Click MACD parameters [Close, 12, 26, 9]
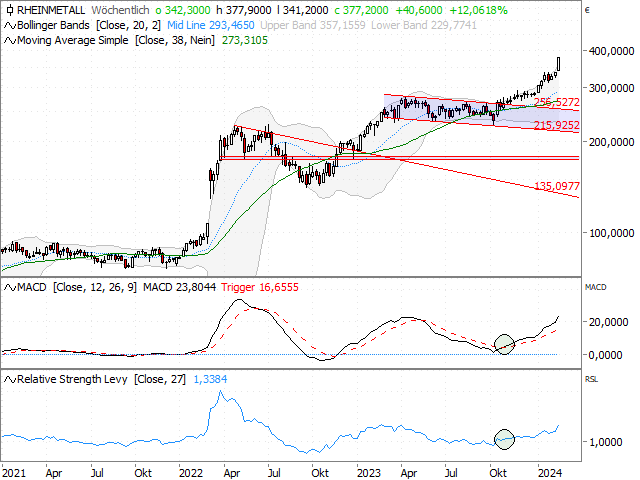This screenshot has width=640, height=480. [95, 287]
